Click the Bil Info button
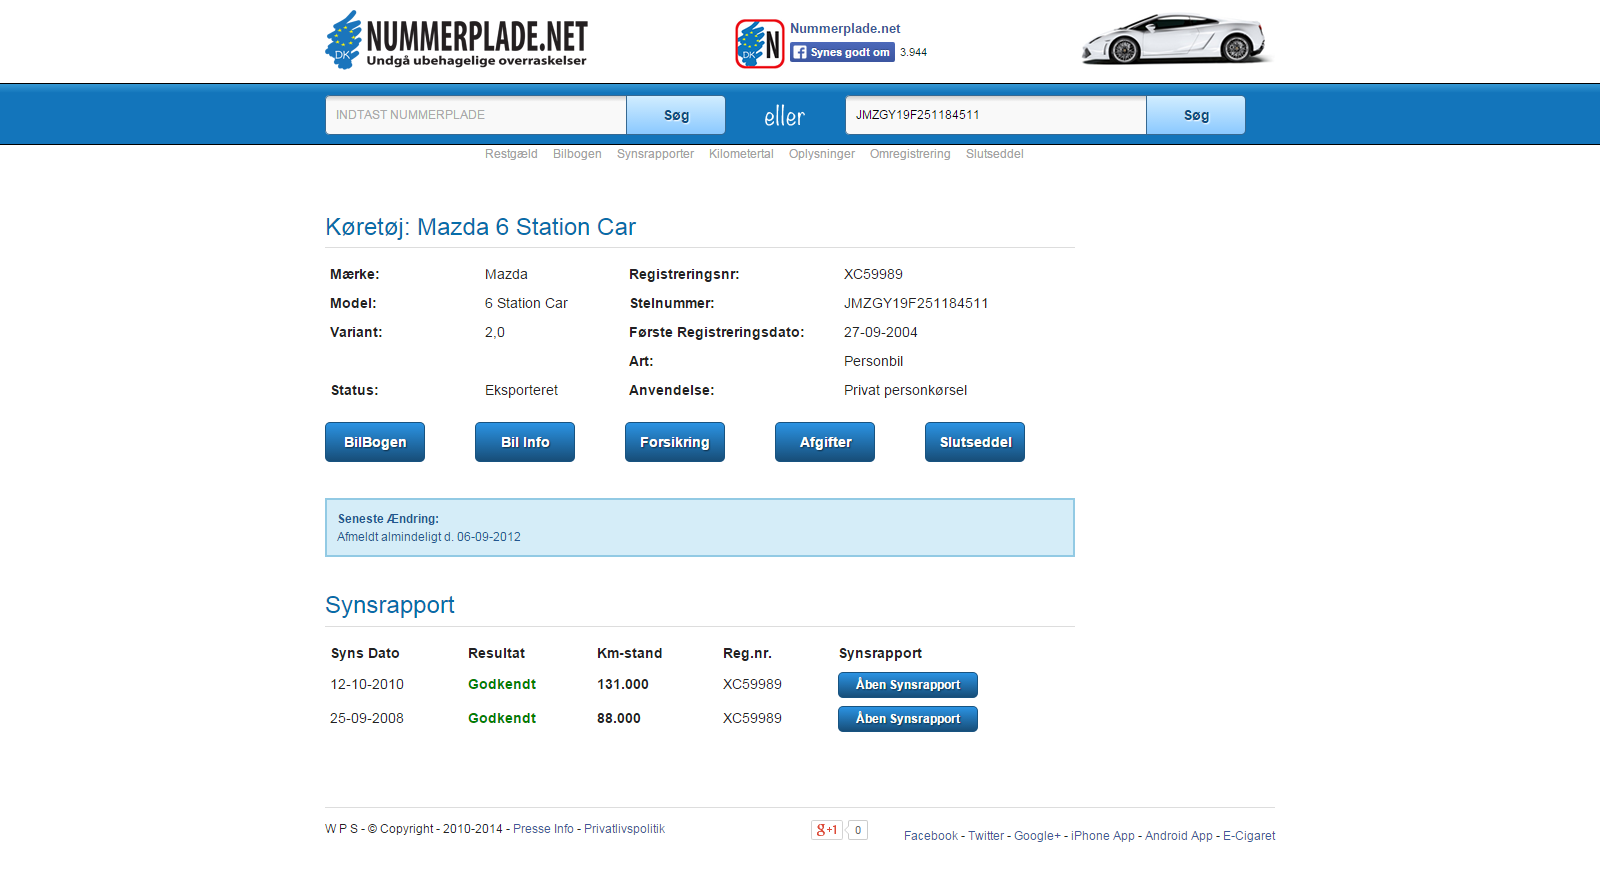The height and width of the screenshot is (881, 1600). click(x=525, y=442)
